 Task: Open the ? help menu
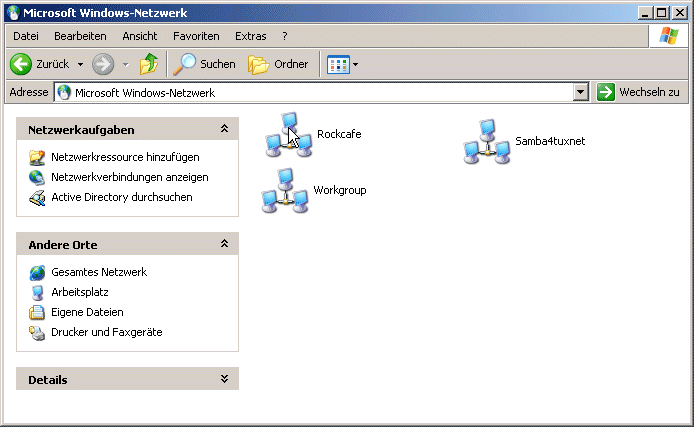[x=285, y=36]
